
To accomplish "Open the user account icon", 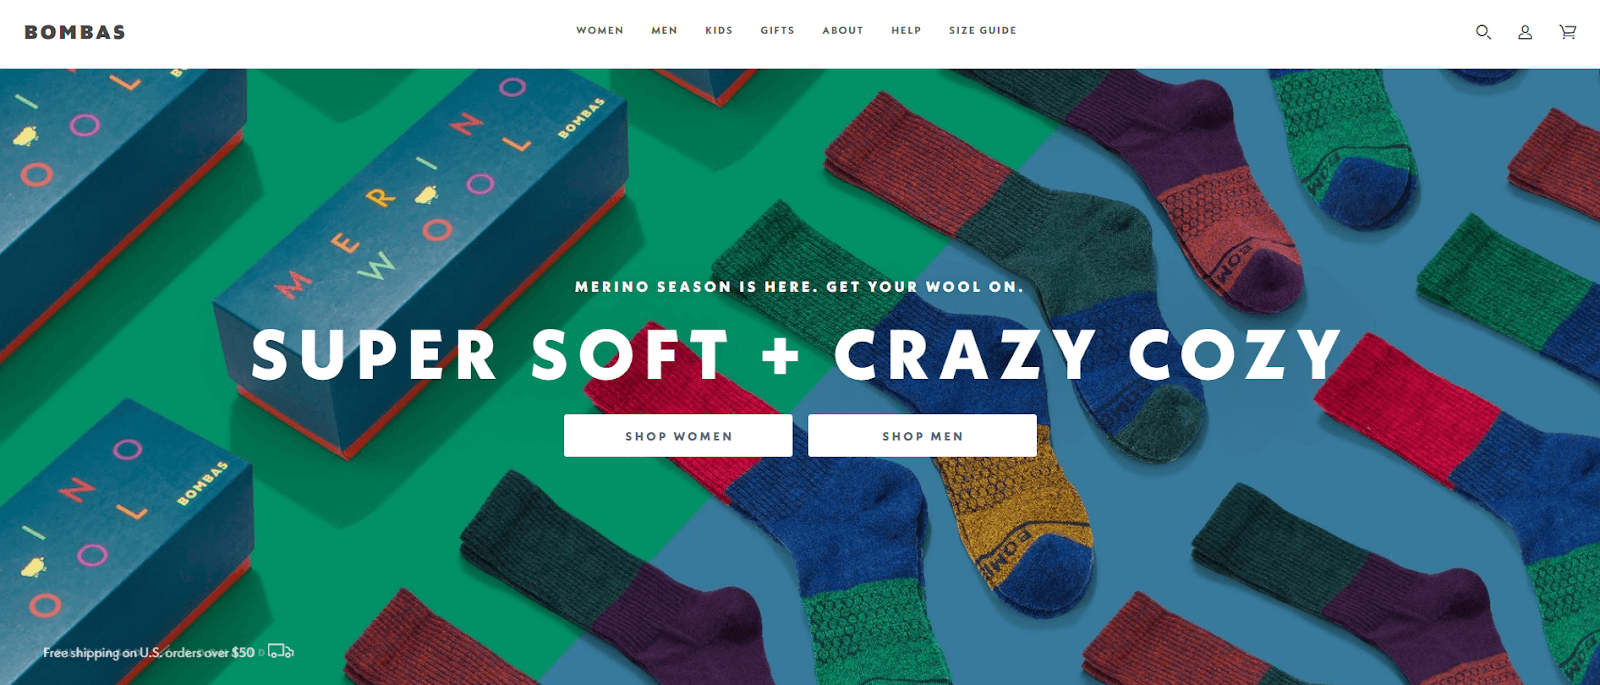I will [1525, 32].
